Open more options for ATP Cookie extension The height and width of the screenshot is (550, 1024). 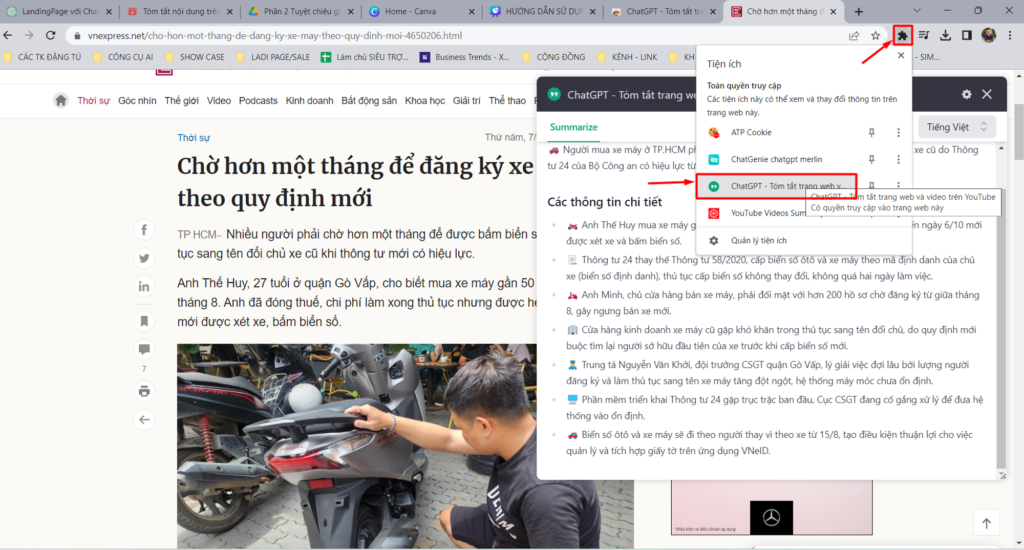tap(898, 132)
